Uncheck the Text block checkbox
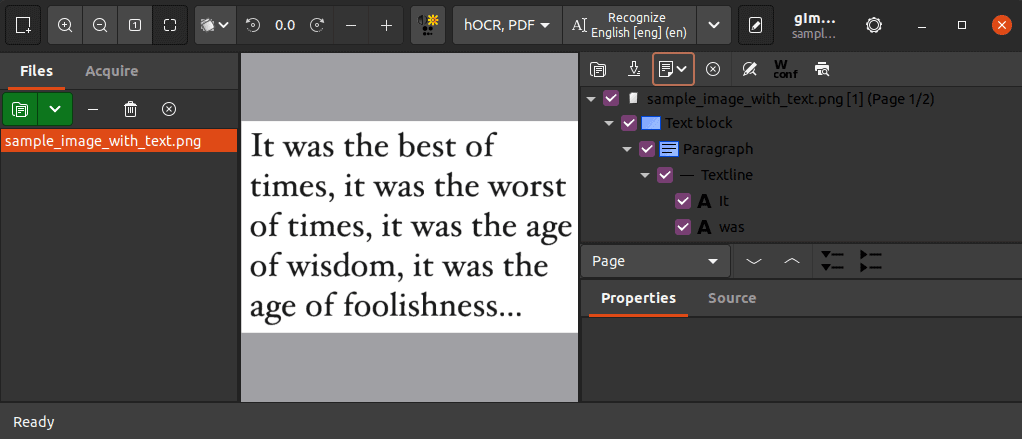 [629, 124]
